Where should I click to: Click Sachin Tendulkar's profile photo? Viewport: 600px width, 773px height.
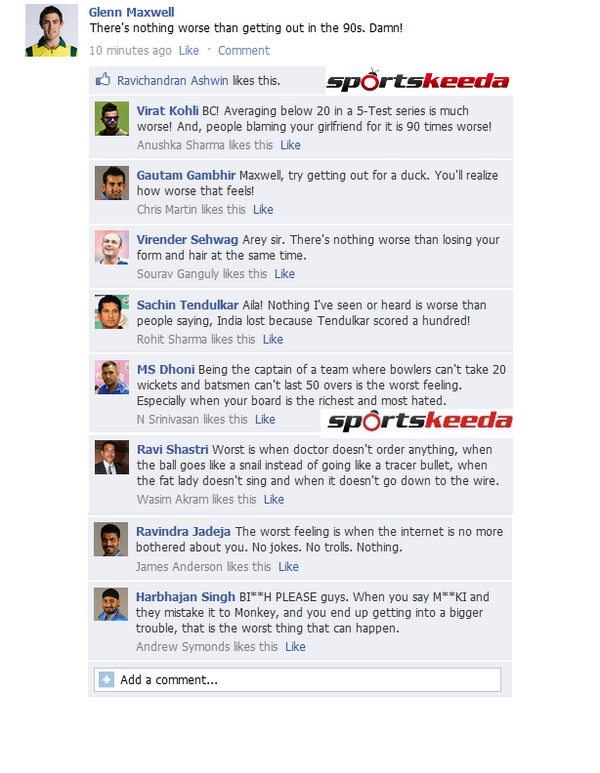tap(112, 312)
